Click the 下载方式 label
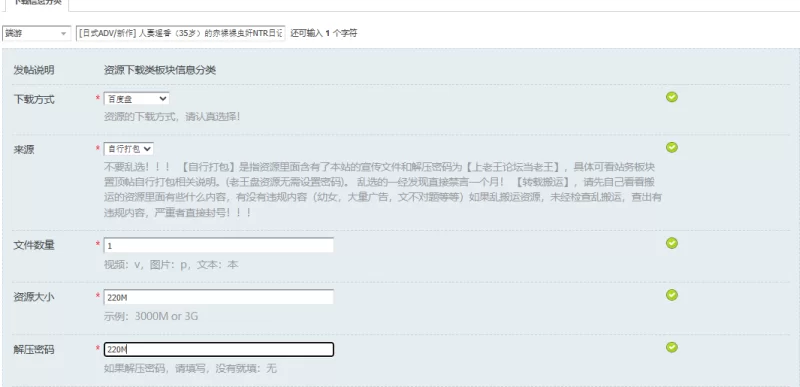Viewport: 800px width, 387px height. (34, 99)
